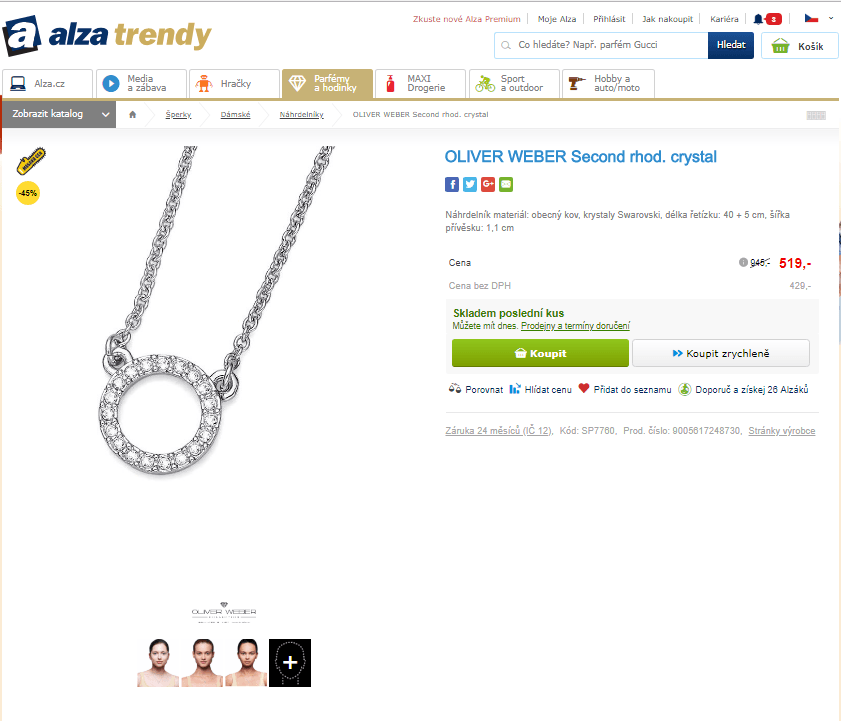Open language selector with Czech flag
841x721 pixels.
click(818, 19)
